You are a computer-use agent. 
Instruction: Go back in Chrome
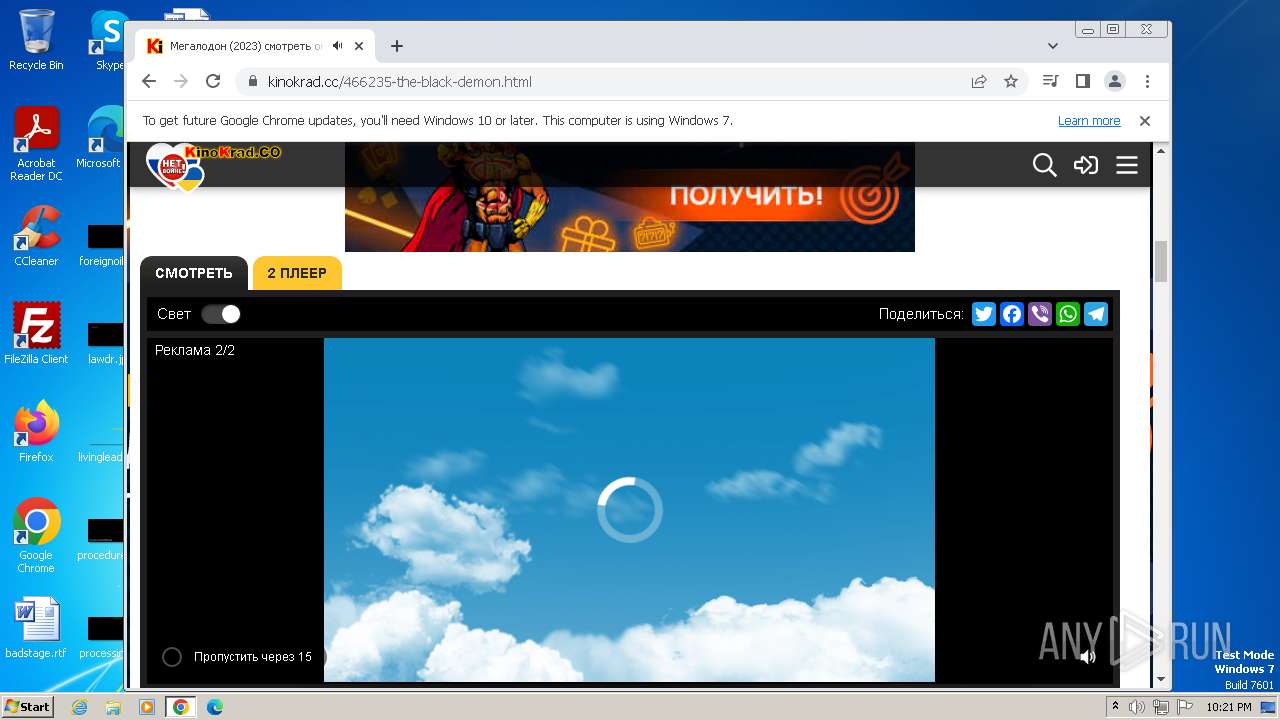(149, 82)
